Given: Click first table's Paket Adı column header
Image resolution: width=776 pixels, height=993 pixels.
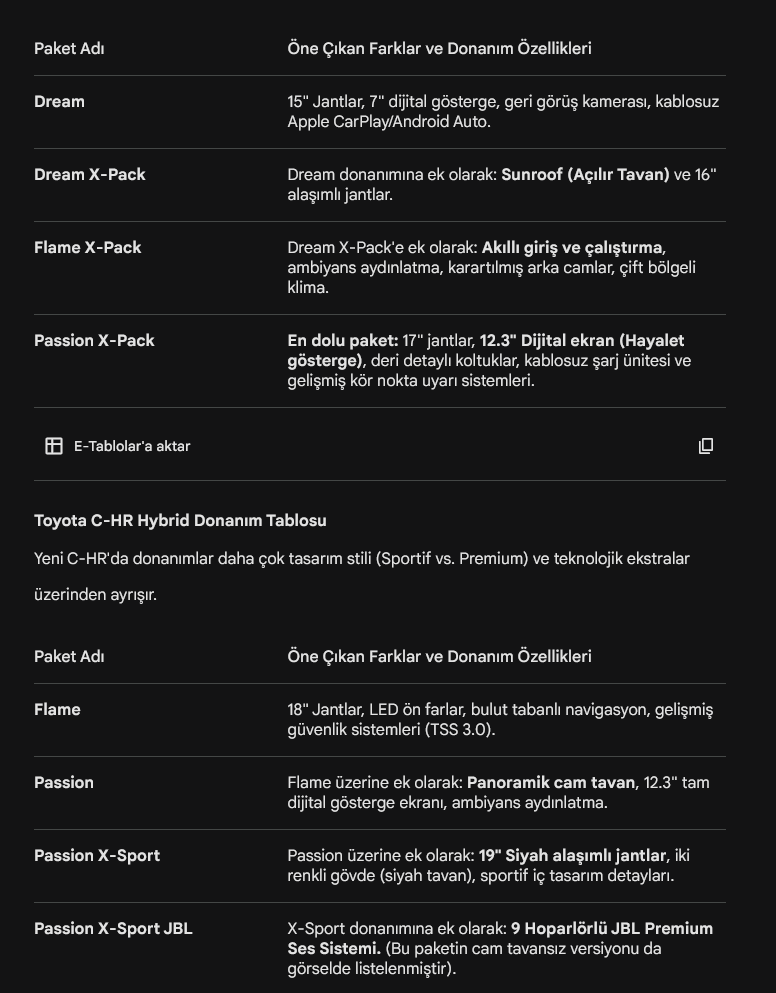Looking at the screenshot, I should click(69, 49).
